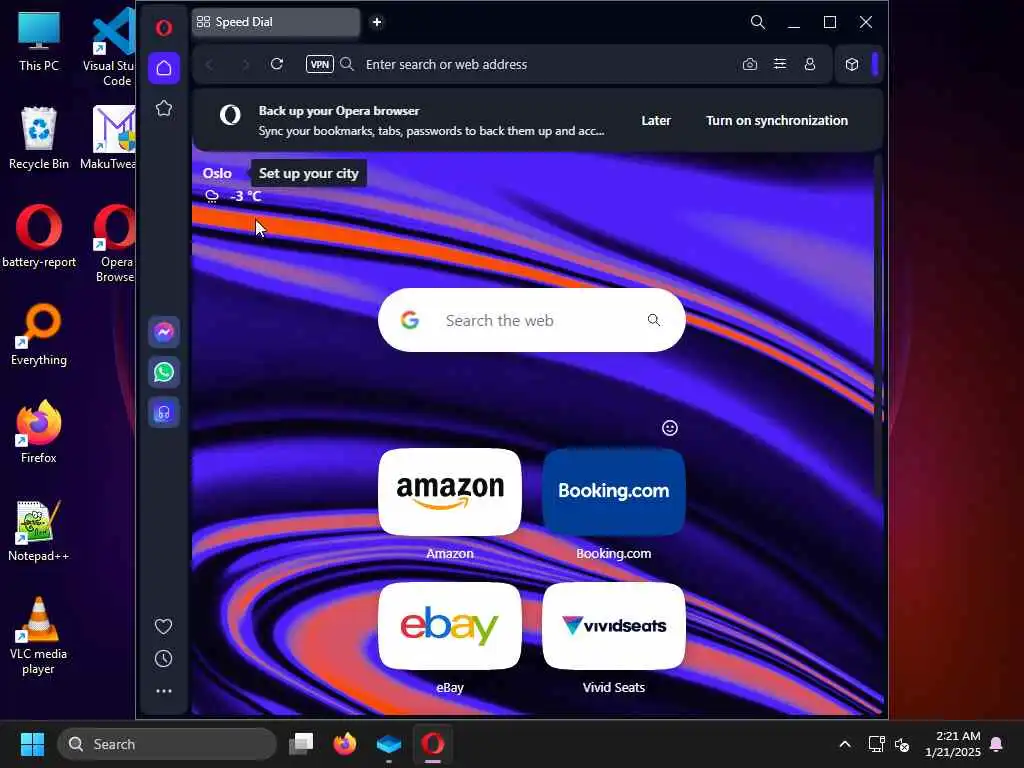
Task: Click the page vertical scrollbar
Action: pyautogui.click(x=878, y=327)
